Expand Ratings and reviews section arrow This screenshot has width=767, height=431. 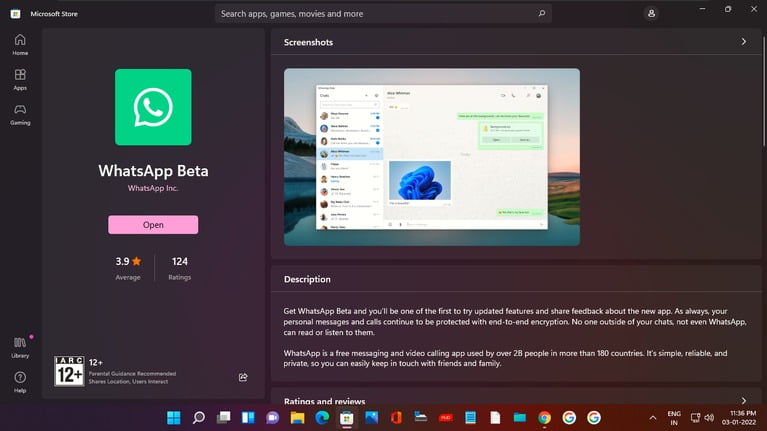[x=744, y=401]
